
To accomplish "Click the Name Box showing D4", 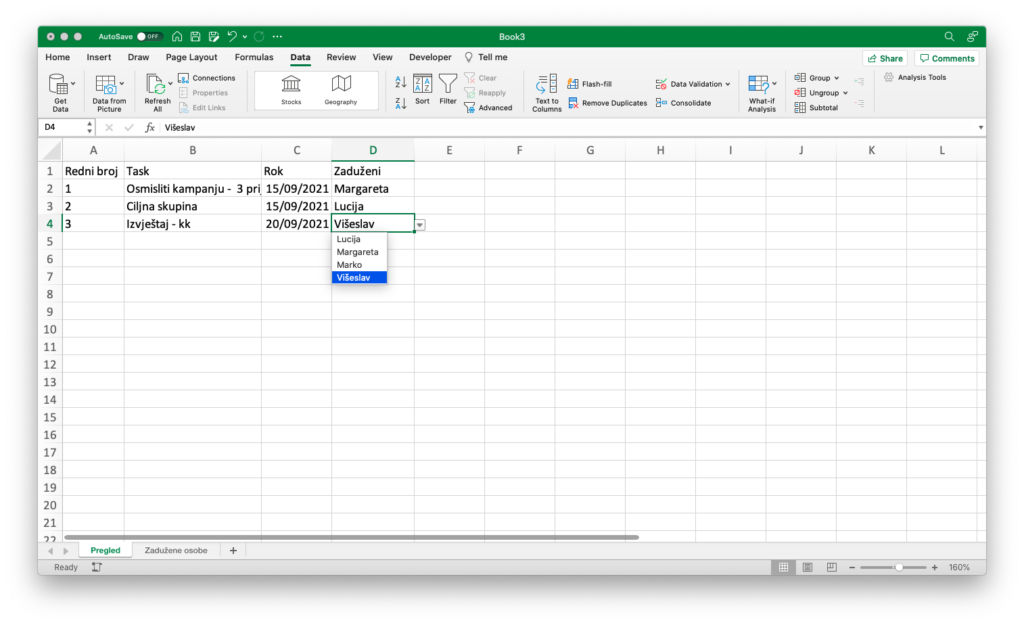I will point(61,128).
